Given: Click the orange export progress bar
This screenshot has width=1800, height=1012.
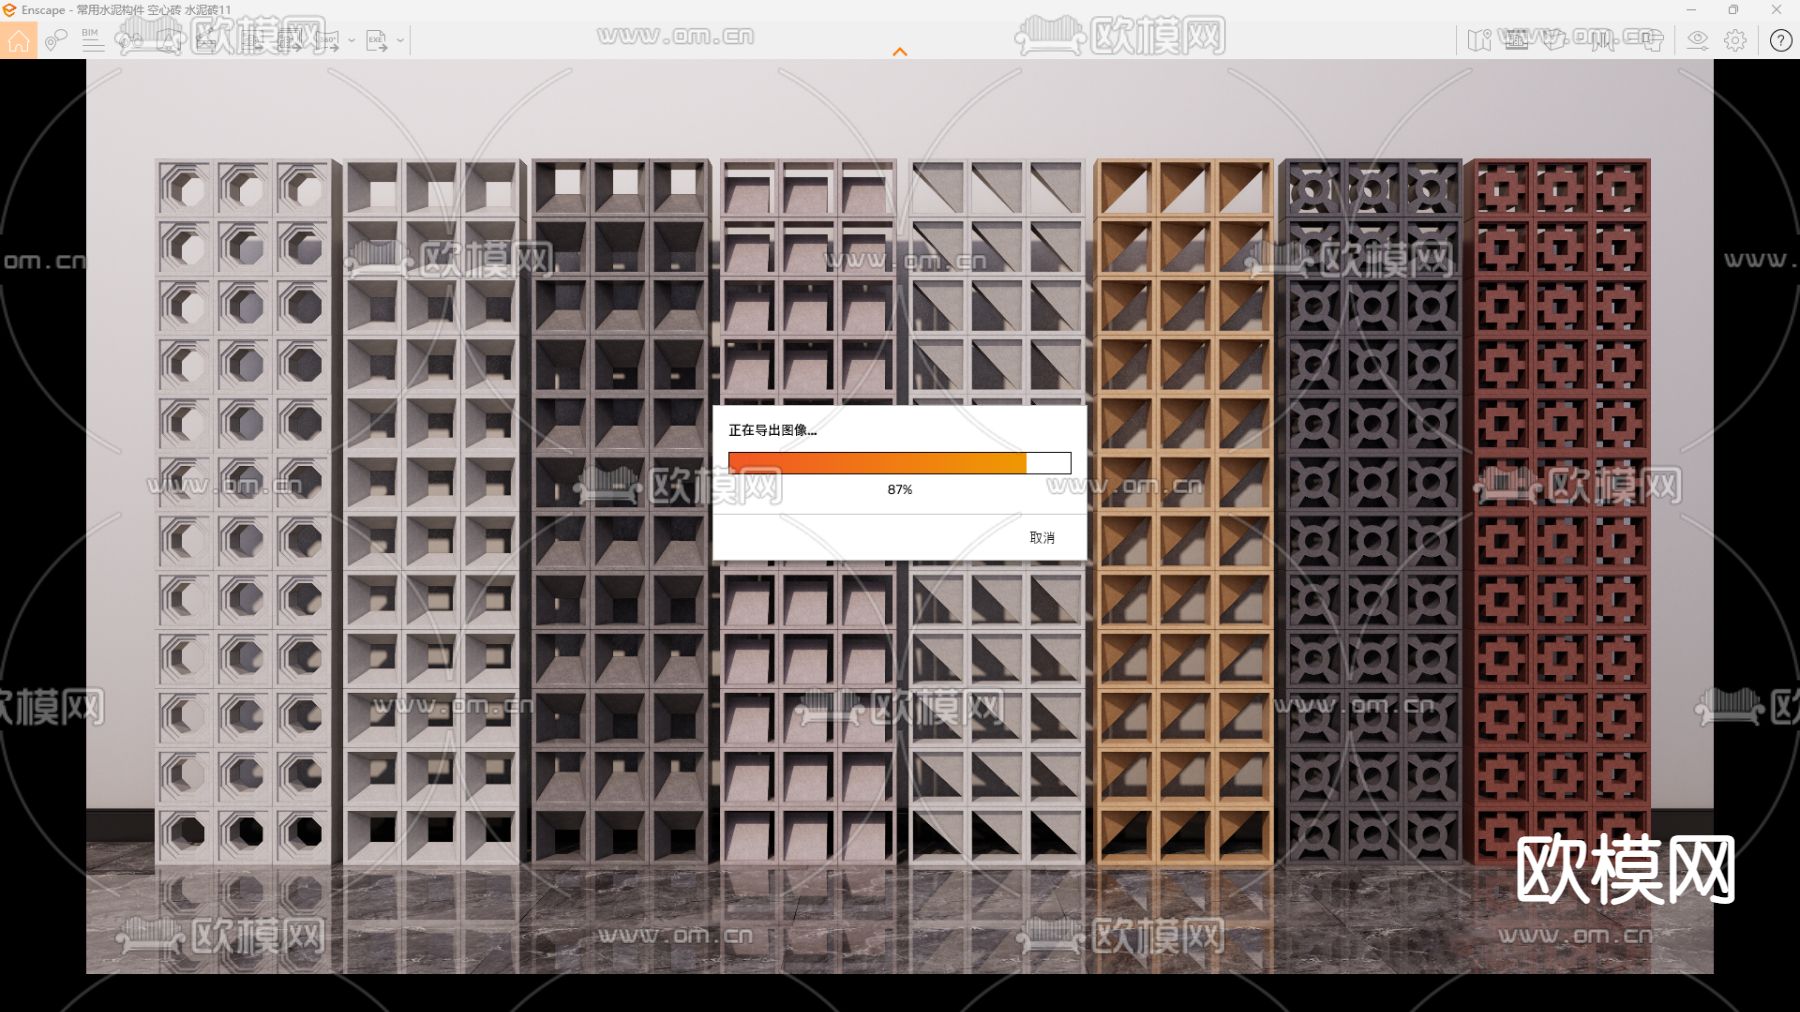Looking at the screenshot, I should click(900, 463).
